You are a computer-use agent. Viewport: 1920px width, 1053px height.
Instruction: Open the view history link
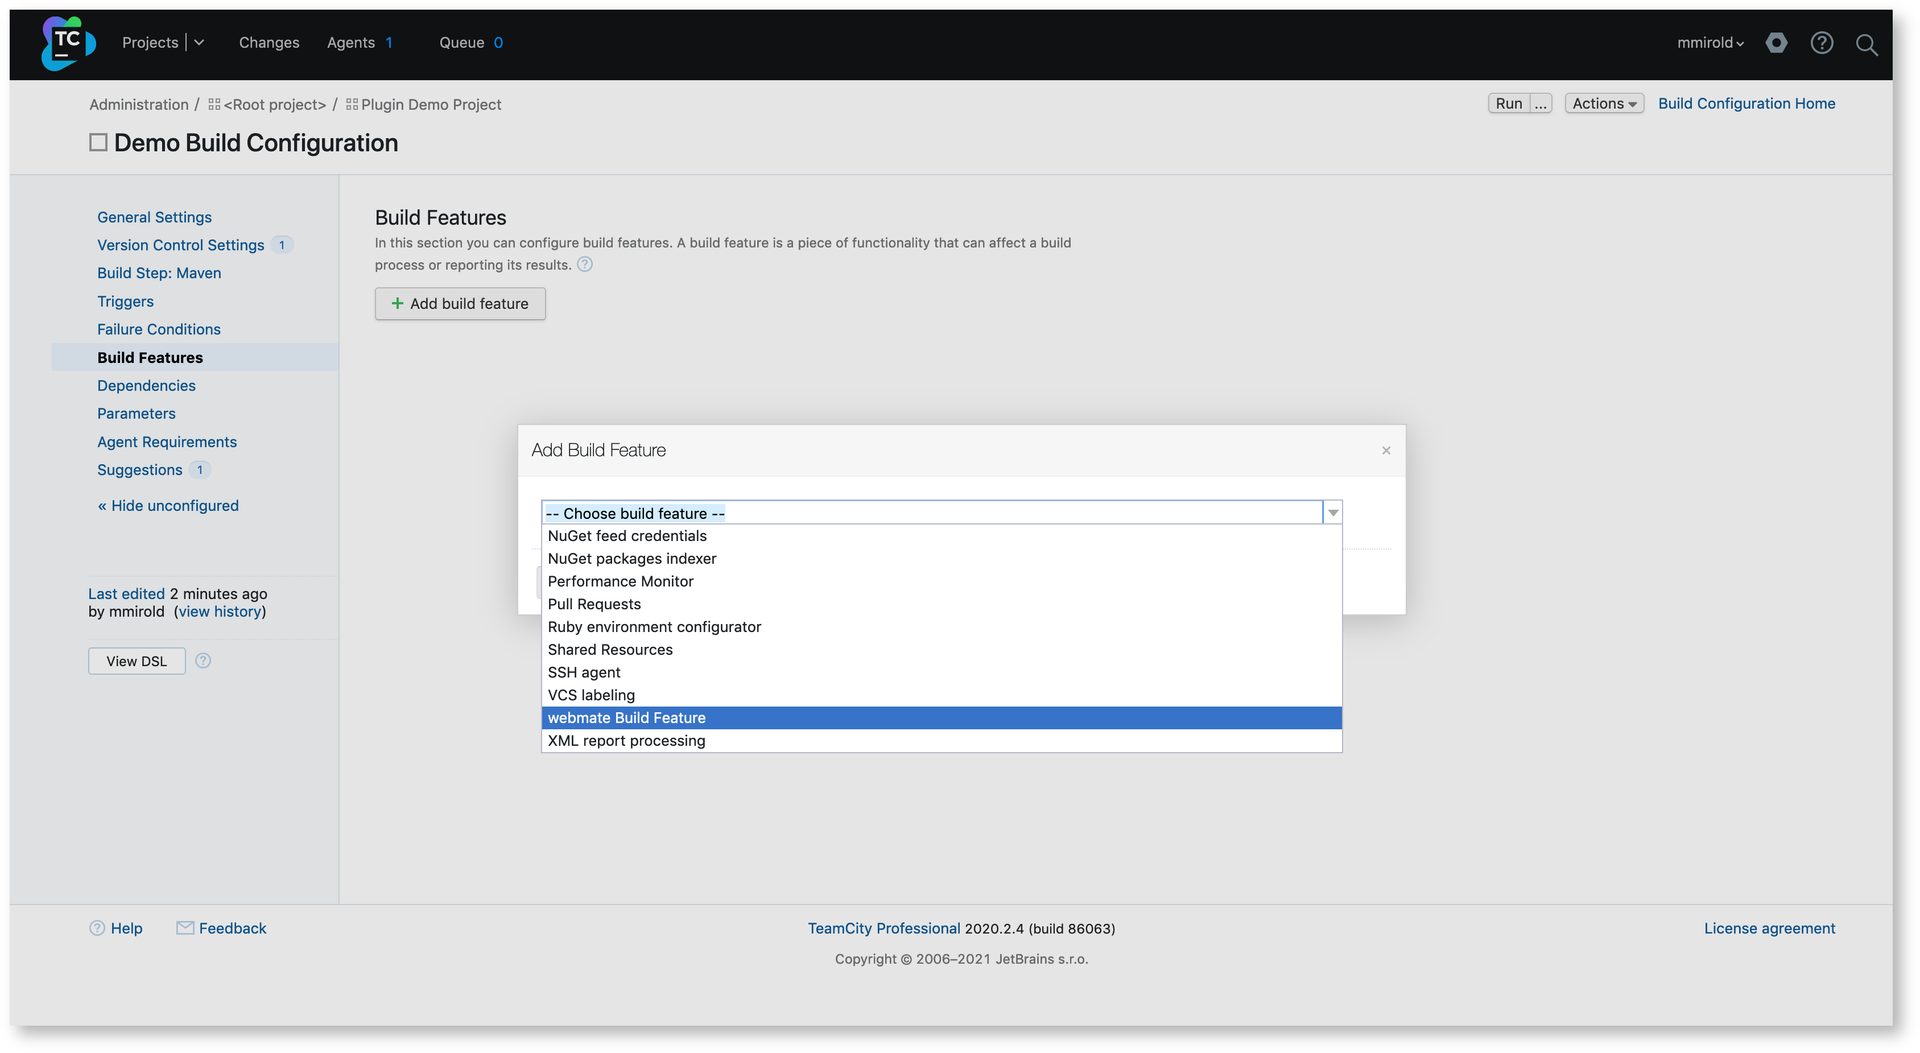pyautogui.click(x=220, y=612)
